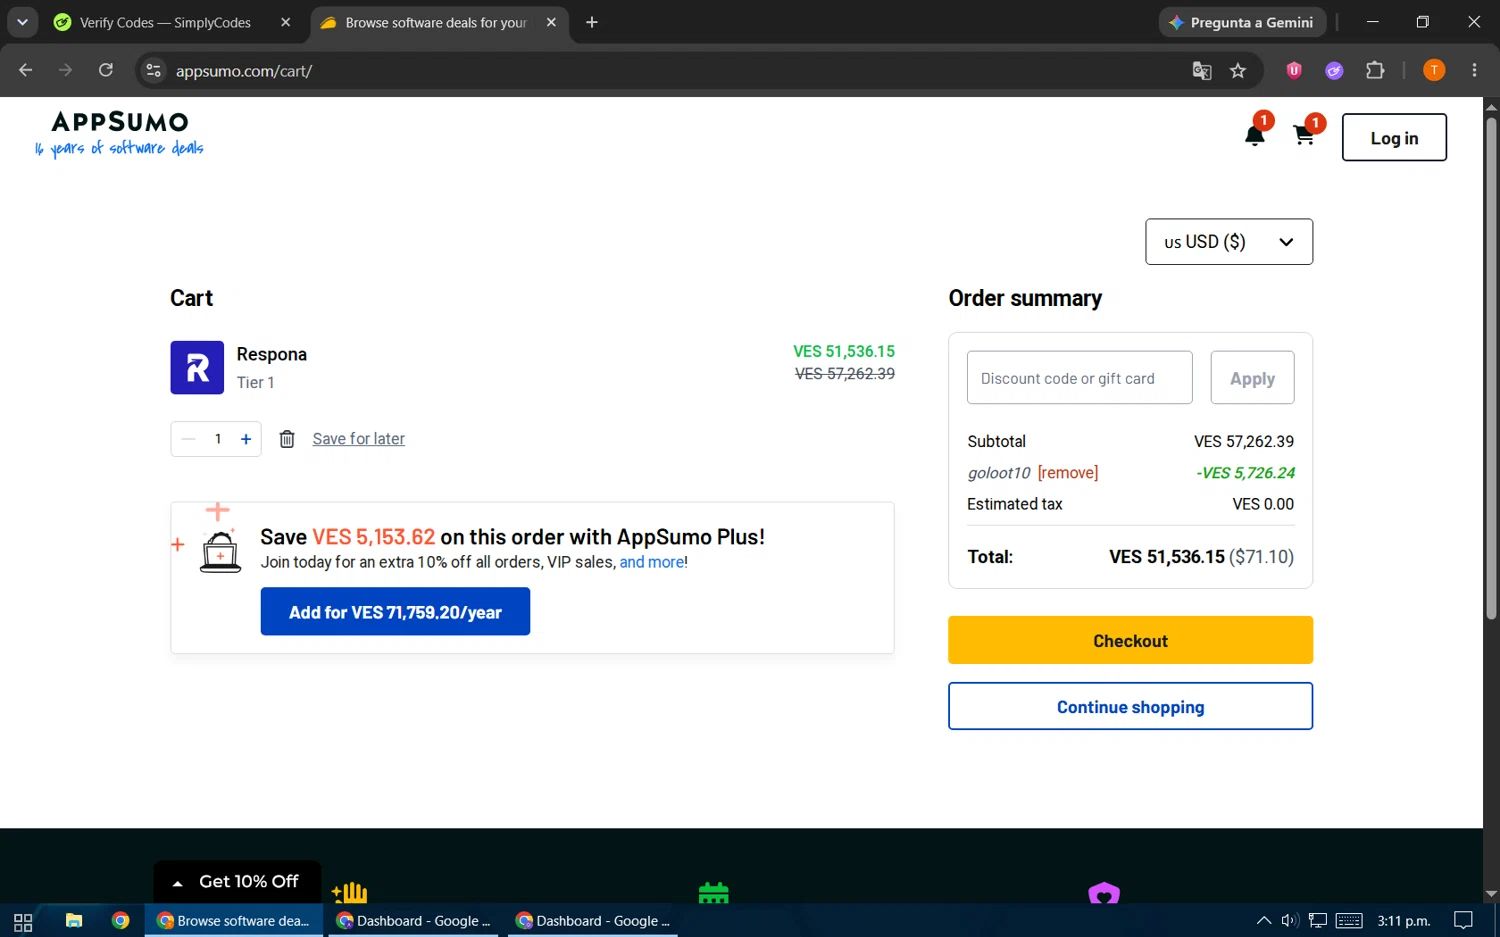Click the Respona product logo
Screen dimensions: 1500x937
tap(197, 368)
